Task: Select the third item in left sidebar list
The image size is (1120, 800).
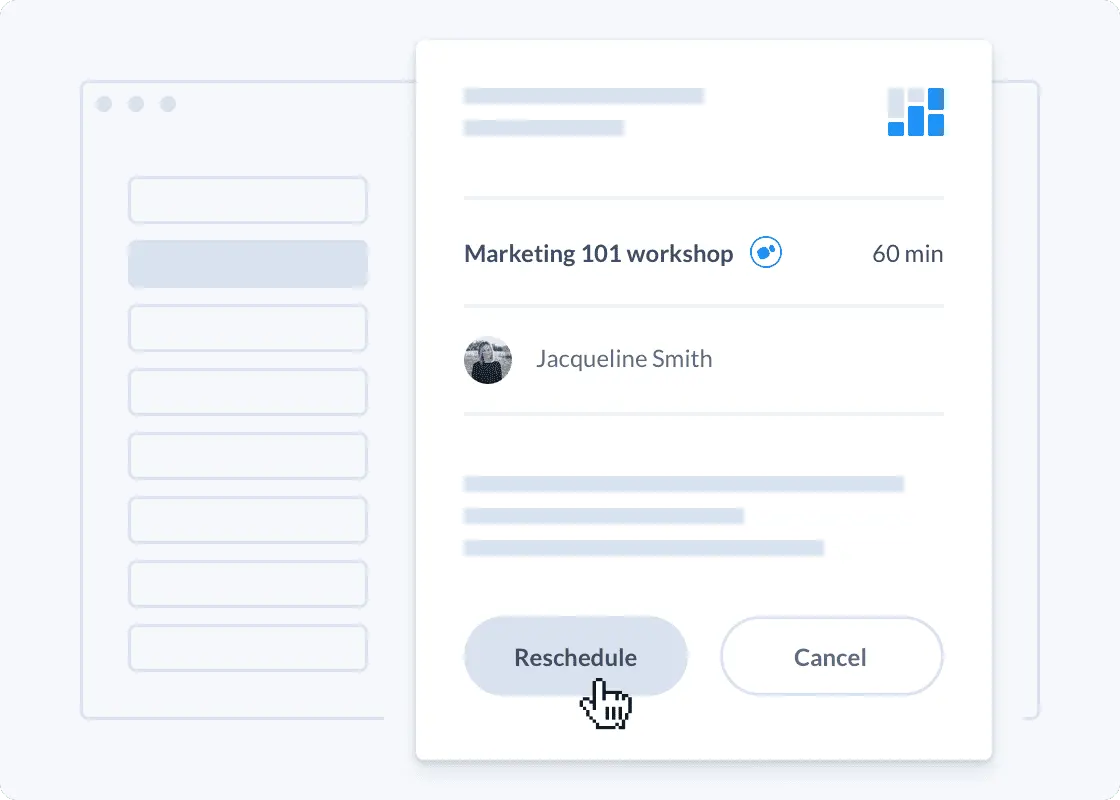Action: (248, 328)
